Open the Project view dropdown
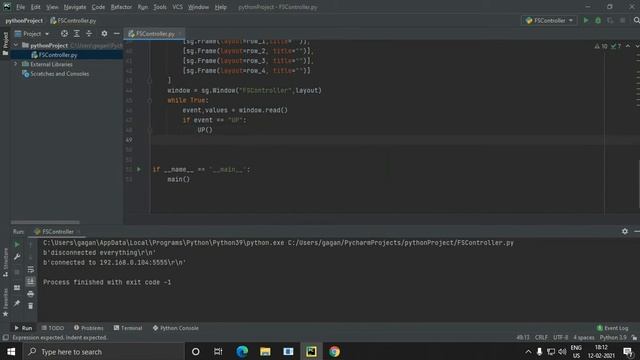 point(32,33)
